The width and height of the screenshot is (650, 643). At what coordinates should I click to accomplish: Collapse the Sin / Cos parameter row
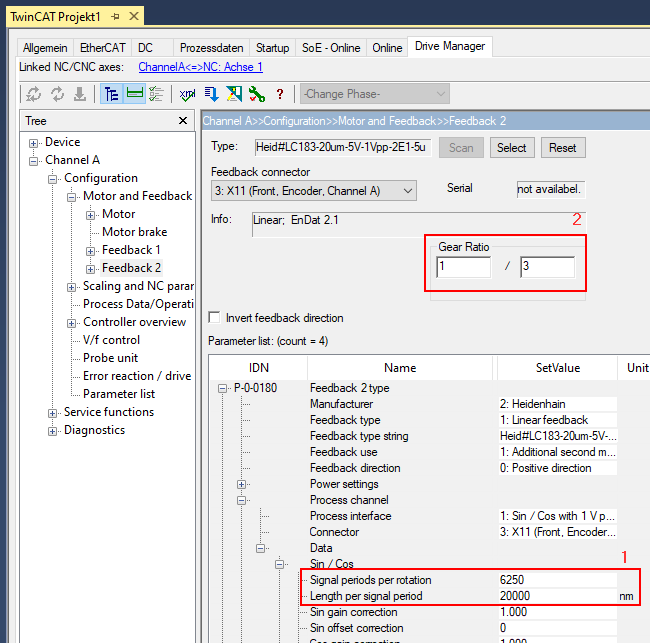pyautogui.click(x=279, y=564)
